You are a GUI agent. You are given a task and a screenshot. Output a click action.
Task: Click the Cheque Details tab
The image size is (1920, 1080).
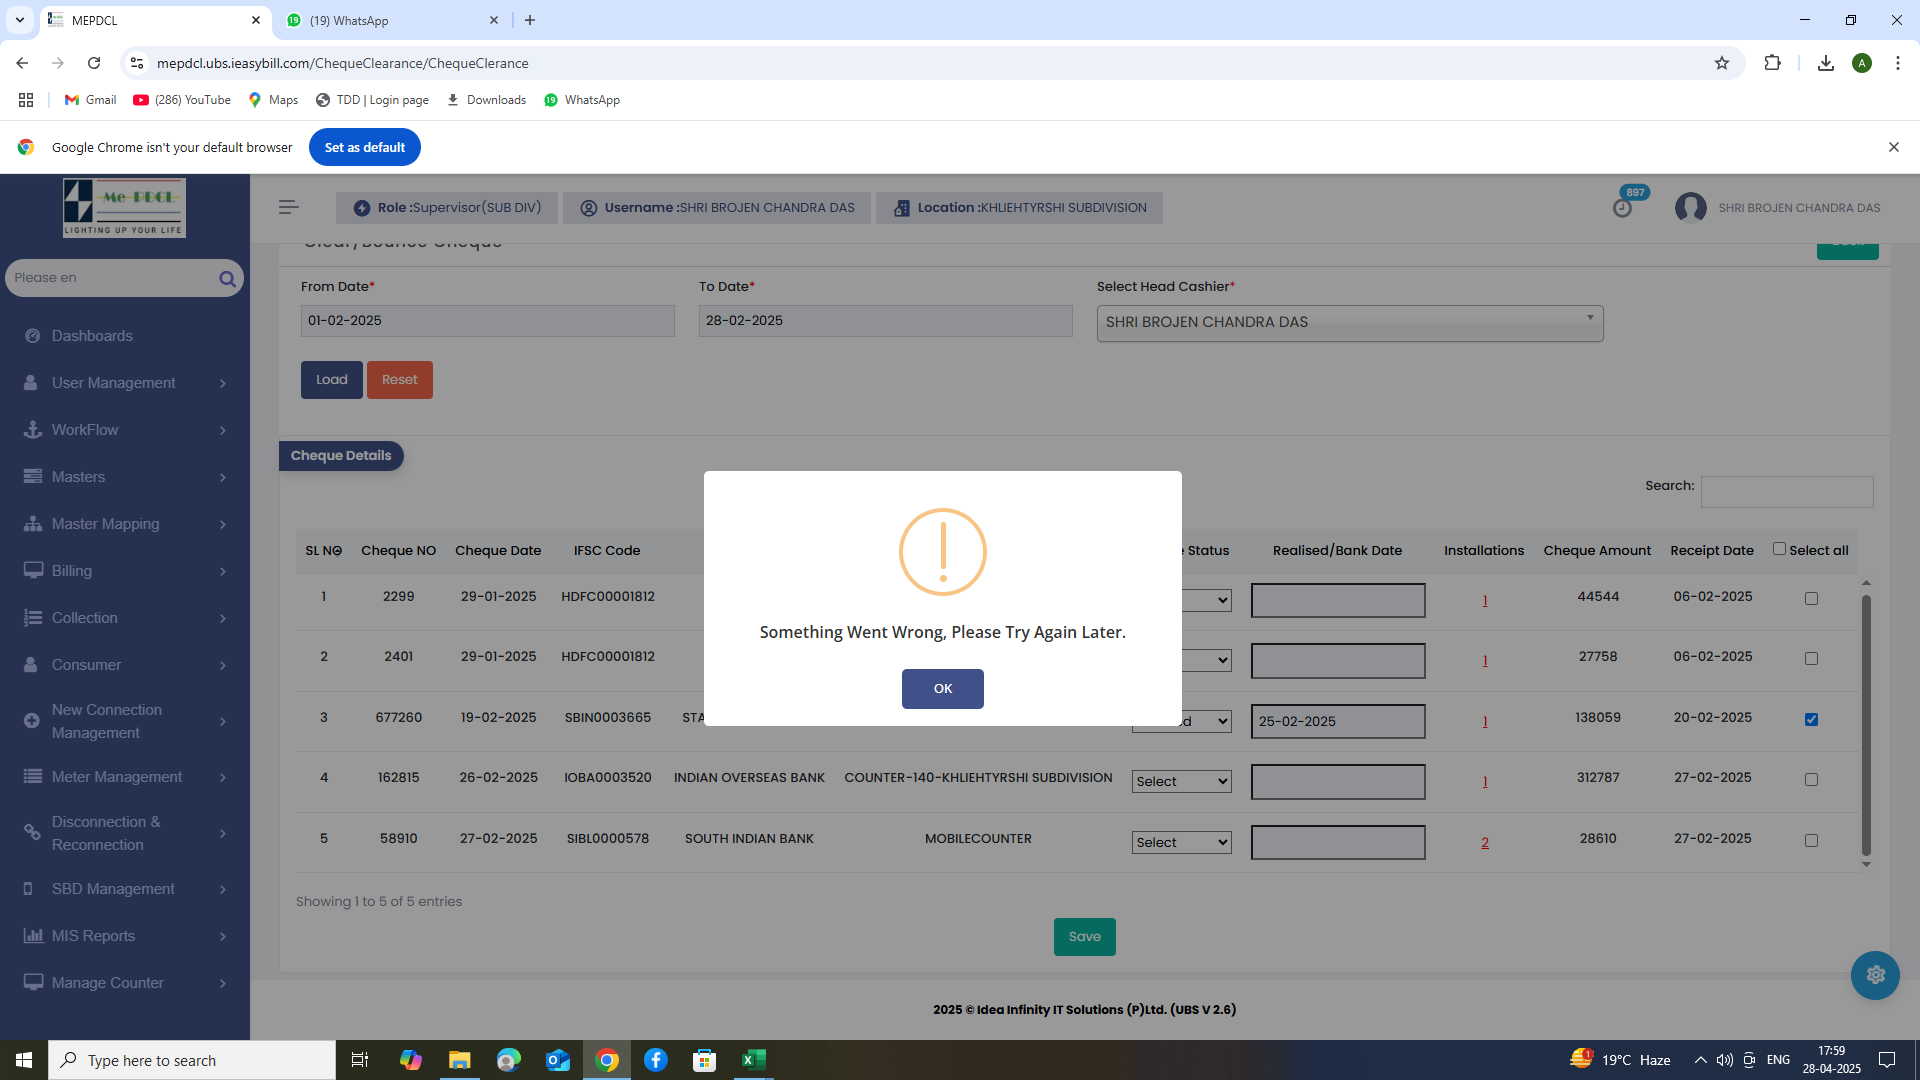click(341, 456)
